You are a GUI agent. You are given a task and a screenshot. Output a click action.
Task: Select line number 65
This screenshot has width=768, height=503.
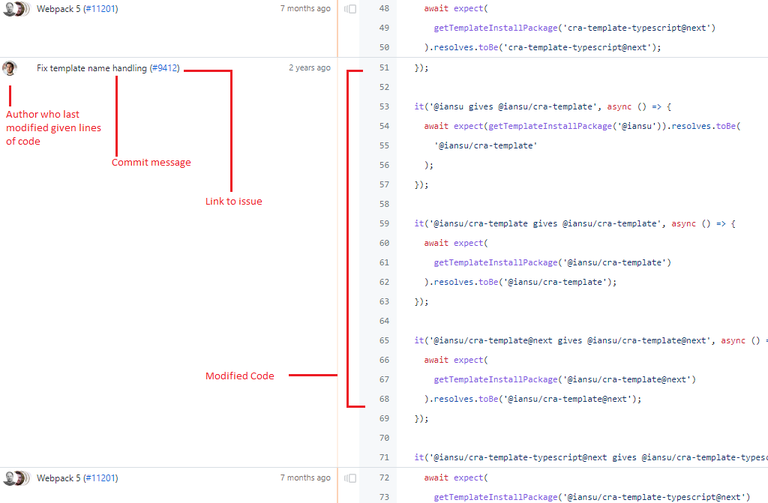pos(384,340)
